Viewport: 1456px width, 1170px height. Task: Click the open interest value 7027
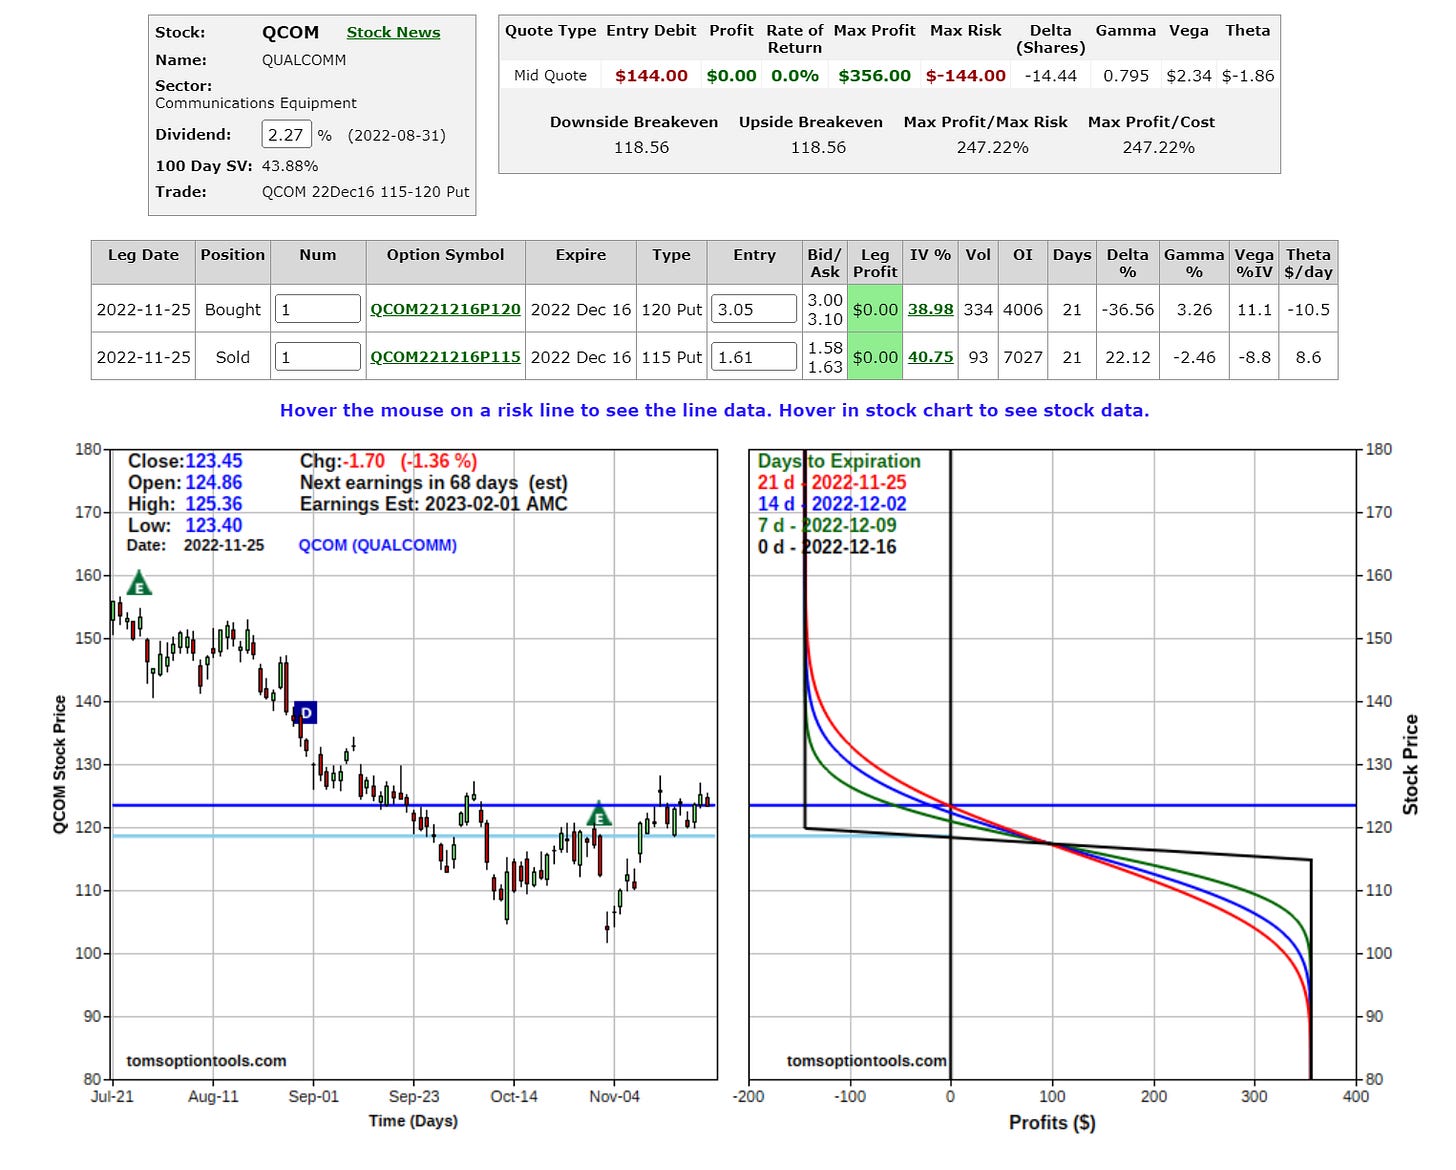point(1022,357)
